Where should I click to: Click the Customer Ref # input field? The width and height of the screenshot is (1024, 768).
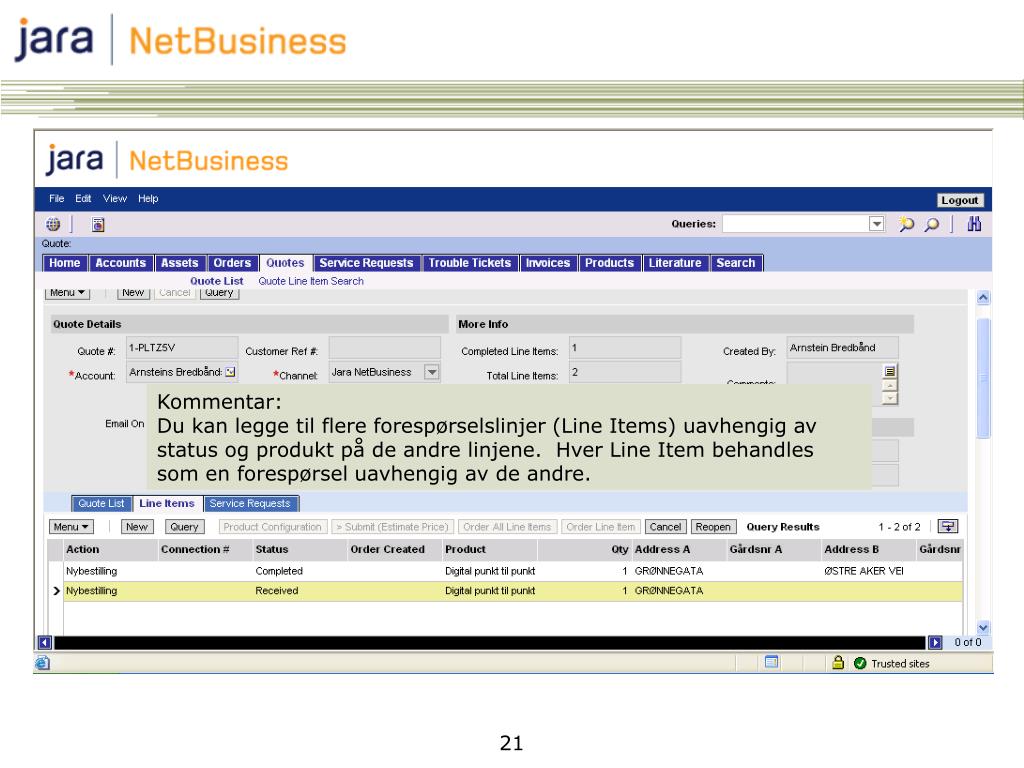coord(385,348)
